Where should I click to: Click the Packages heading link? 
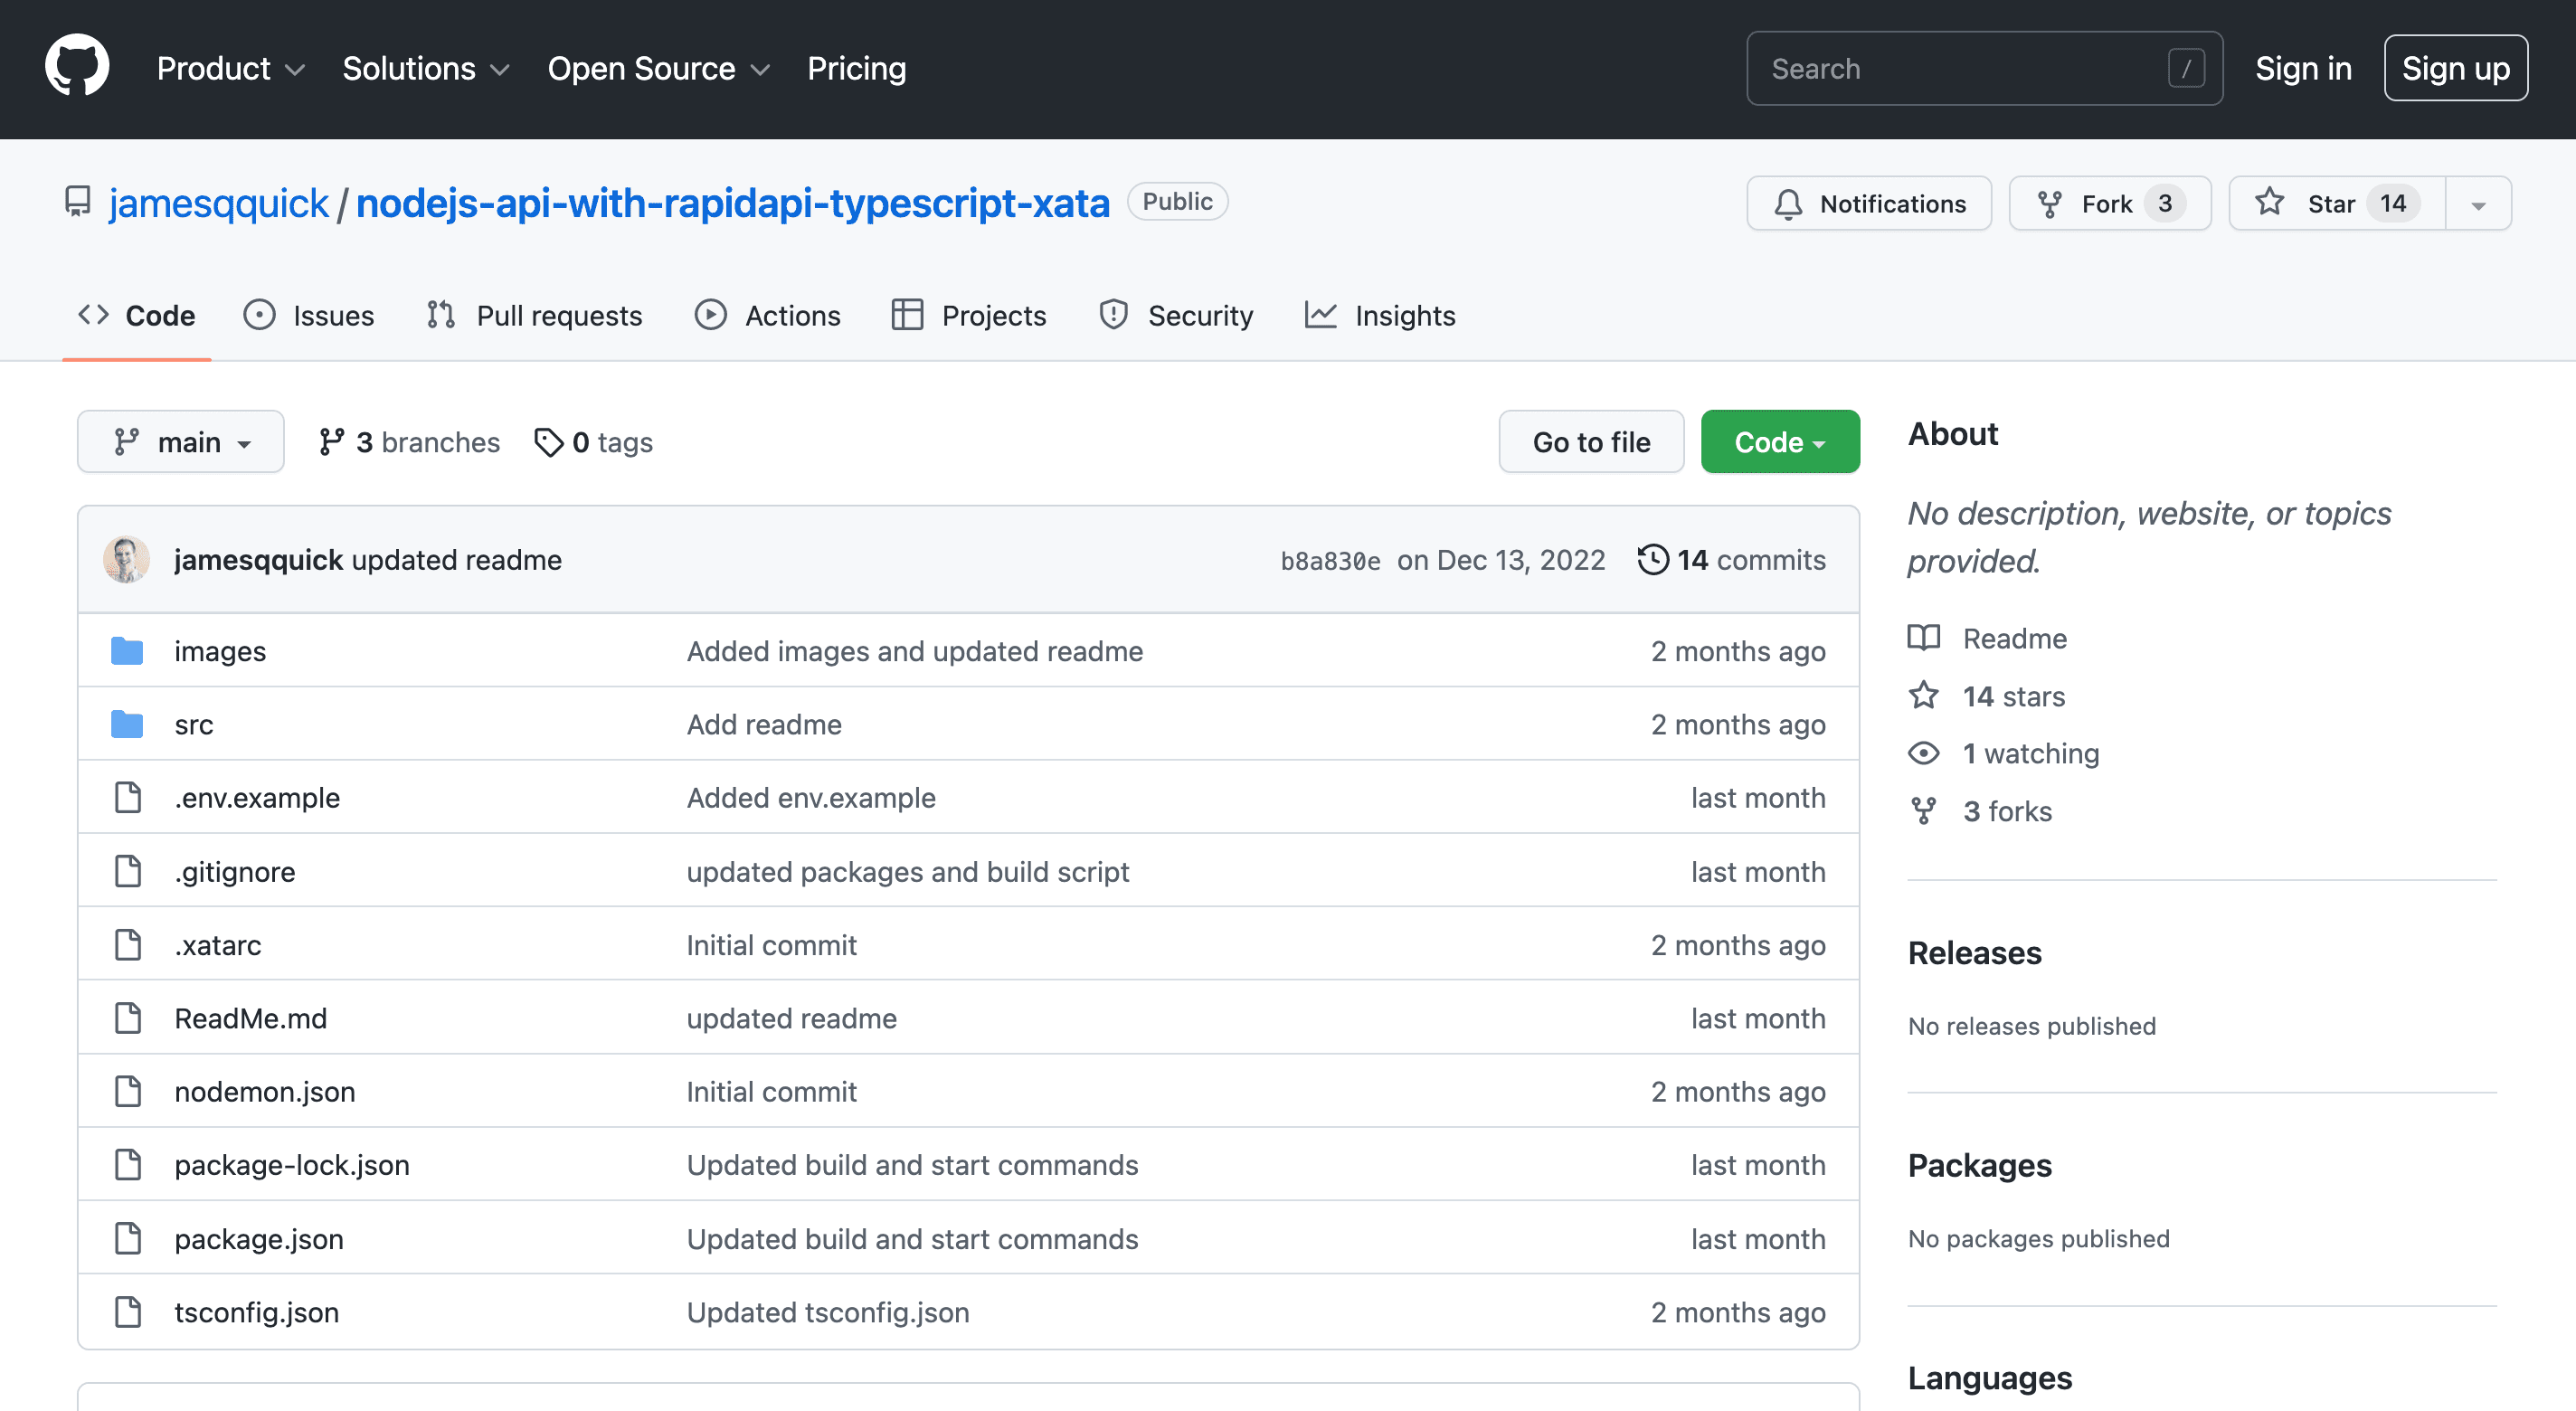pos(1980,1165)
